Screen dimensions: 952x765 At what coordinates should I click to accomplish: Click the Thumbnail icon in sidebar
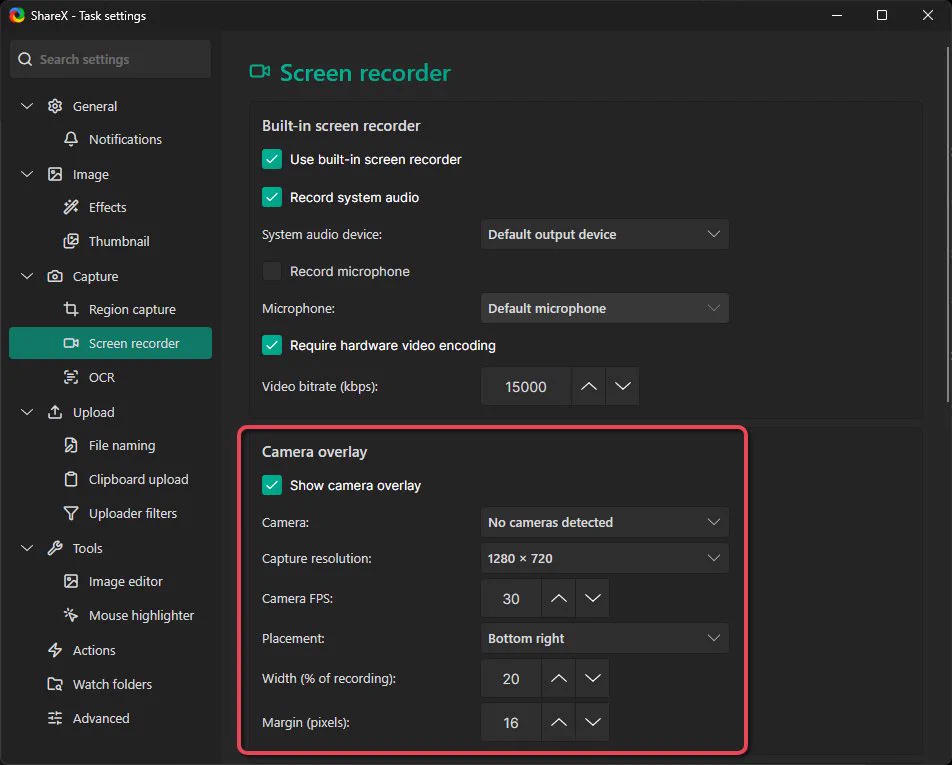coord(71,241)
